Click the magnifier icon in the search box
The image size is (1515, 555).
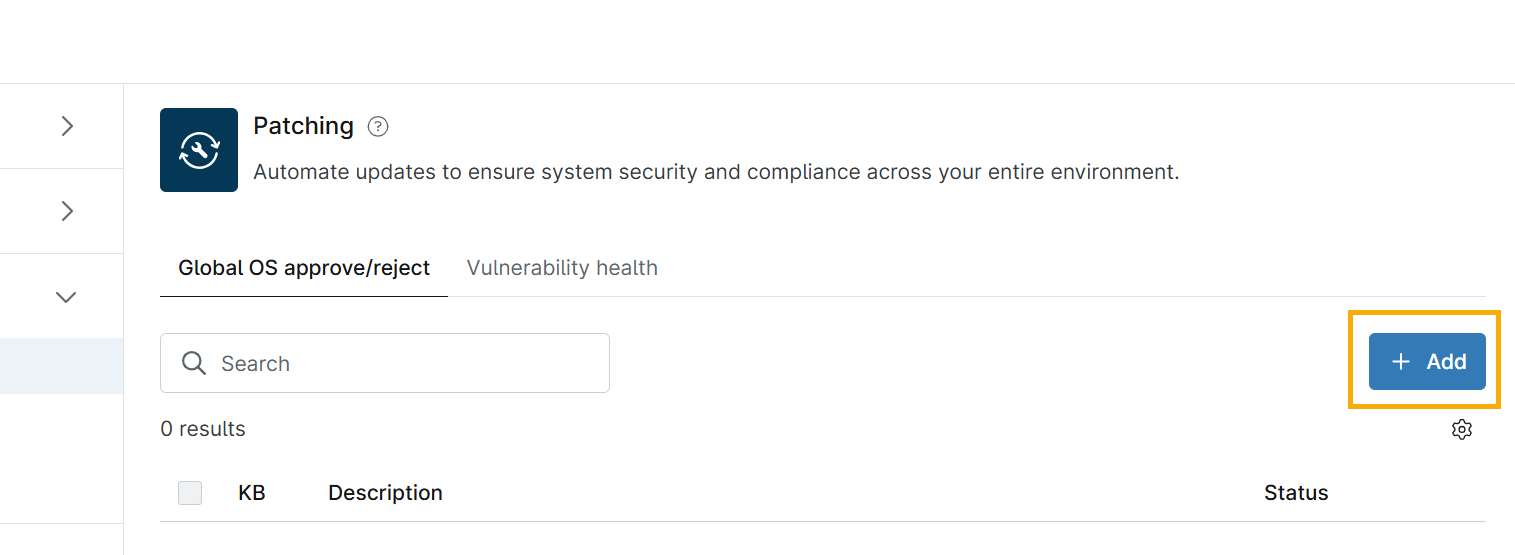click(x=194, y=363)
